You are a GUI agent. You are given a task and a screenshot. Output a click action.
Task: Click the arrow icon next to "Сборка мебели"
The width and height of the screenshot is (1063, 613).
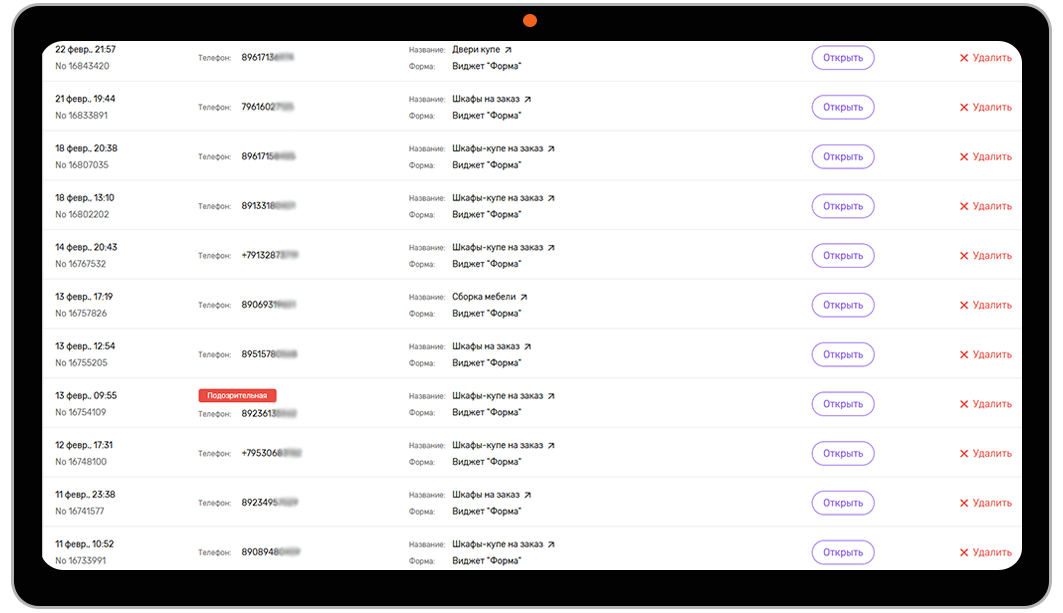click(x=523, y=297)
